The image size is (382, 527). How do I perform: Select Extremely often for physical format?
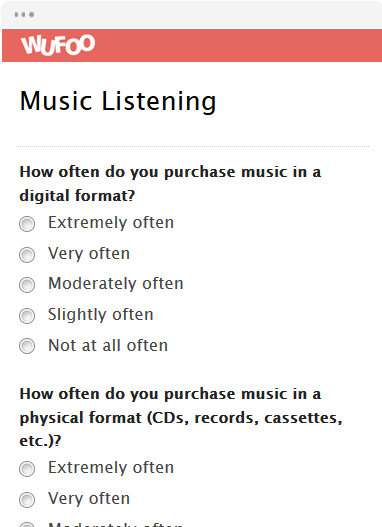point(27,469)
